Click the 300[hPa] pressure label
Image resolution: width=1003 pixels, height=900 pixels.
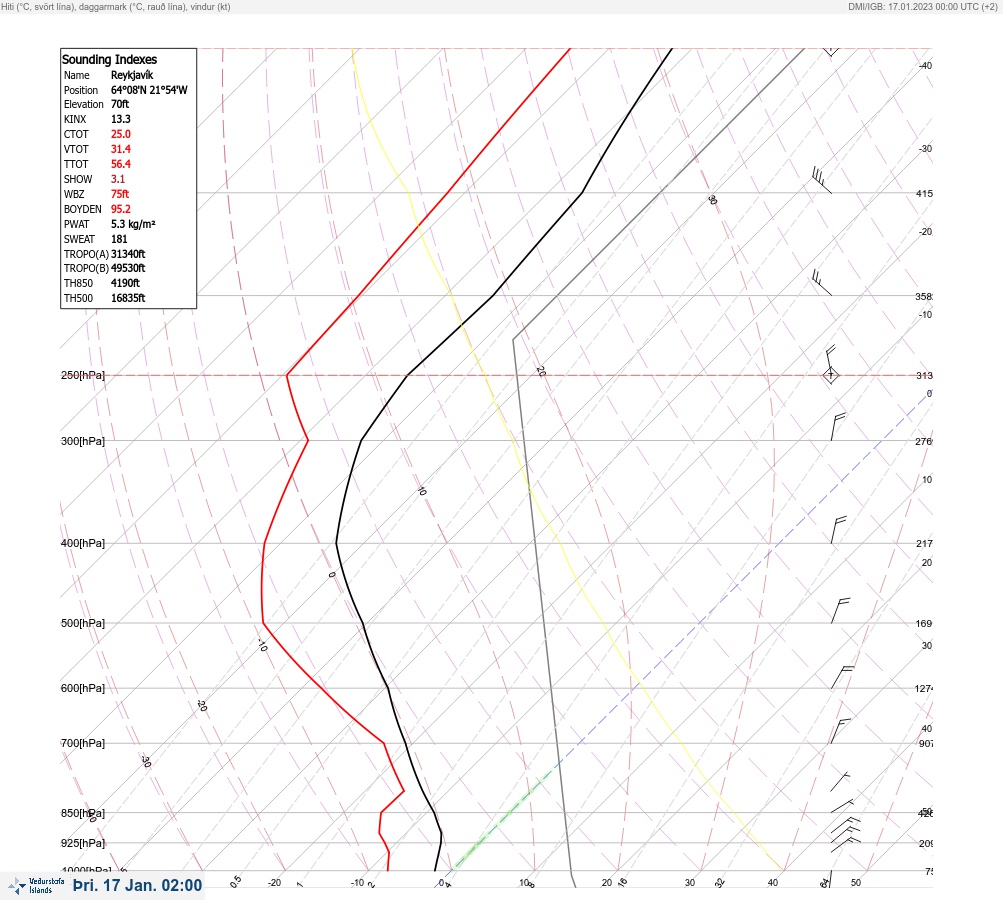pos(83,441)
